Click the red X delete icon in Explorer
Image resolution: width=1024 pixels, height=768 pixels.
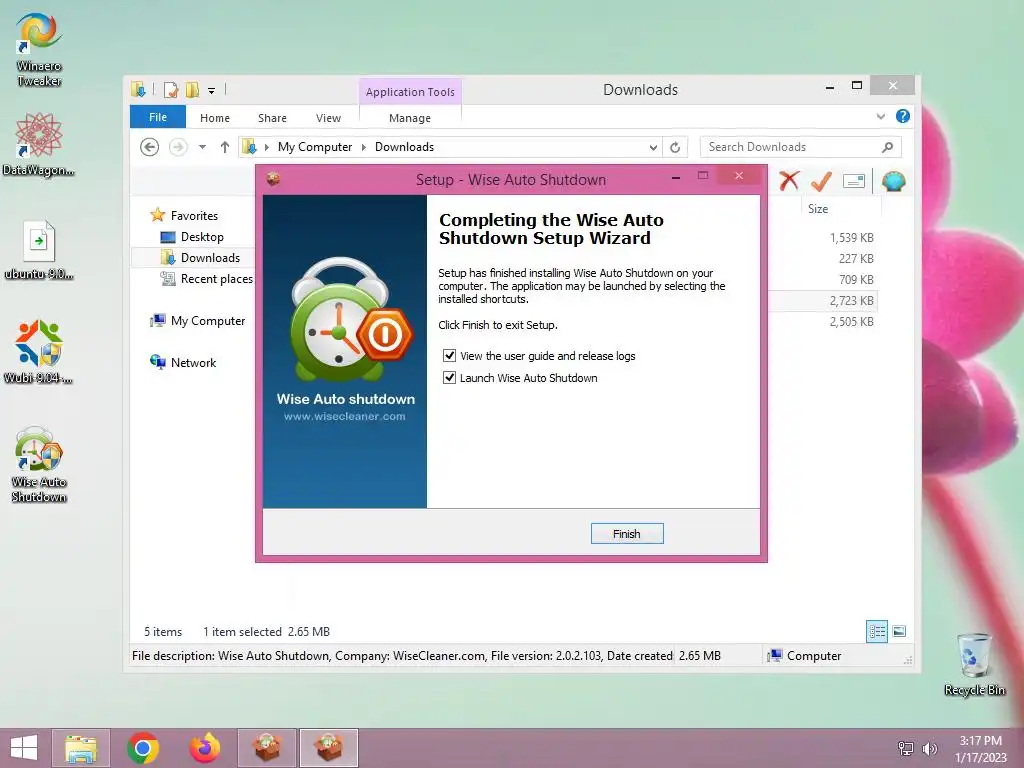(789, 181)
